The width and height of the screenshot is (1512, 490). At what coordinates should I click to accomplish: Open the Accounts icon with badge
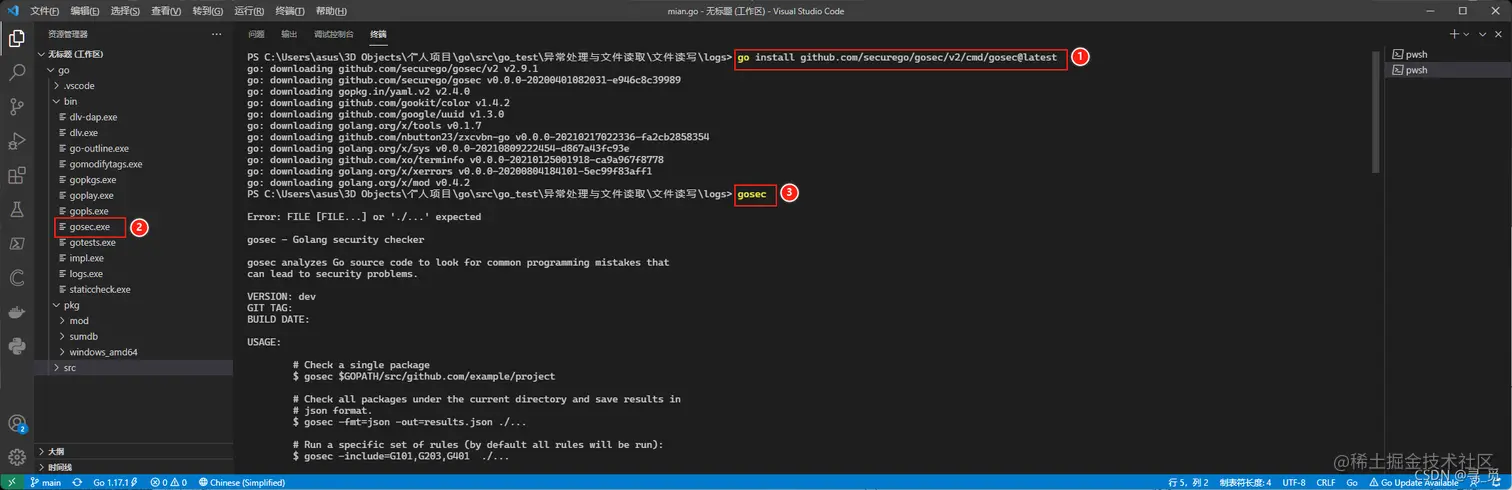pos(17,423)
